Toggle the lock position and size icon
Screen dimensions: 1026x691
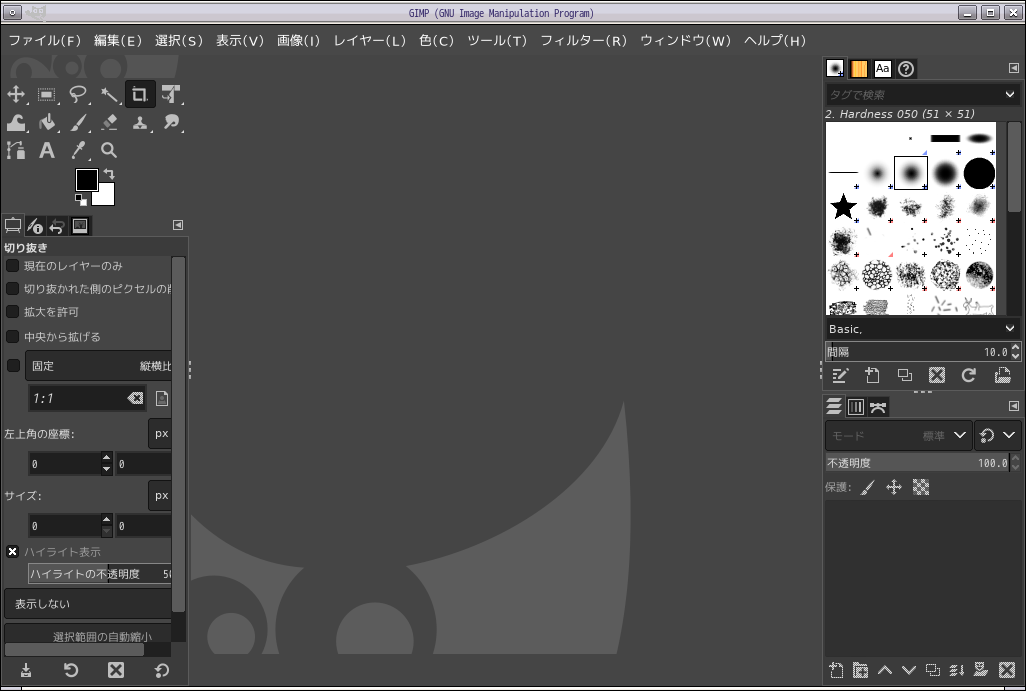(x=894, y=487)
